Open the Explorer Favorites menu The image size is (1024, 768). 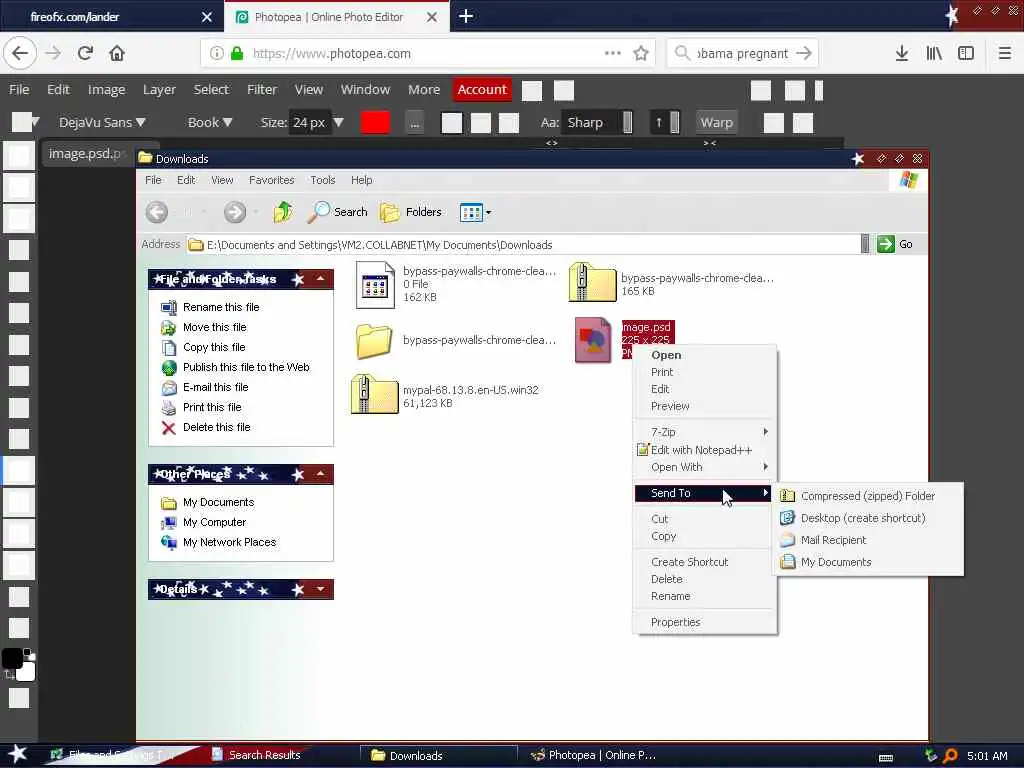271,180
